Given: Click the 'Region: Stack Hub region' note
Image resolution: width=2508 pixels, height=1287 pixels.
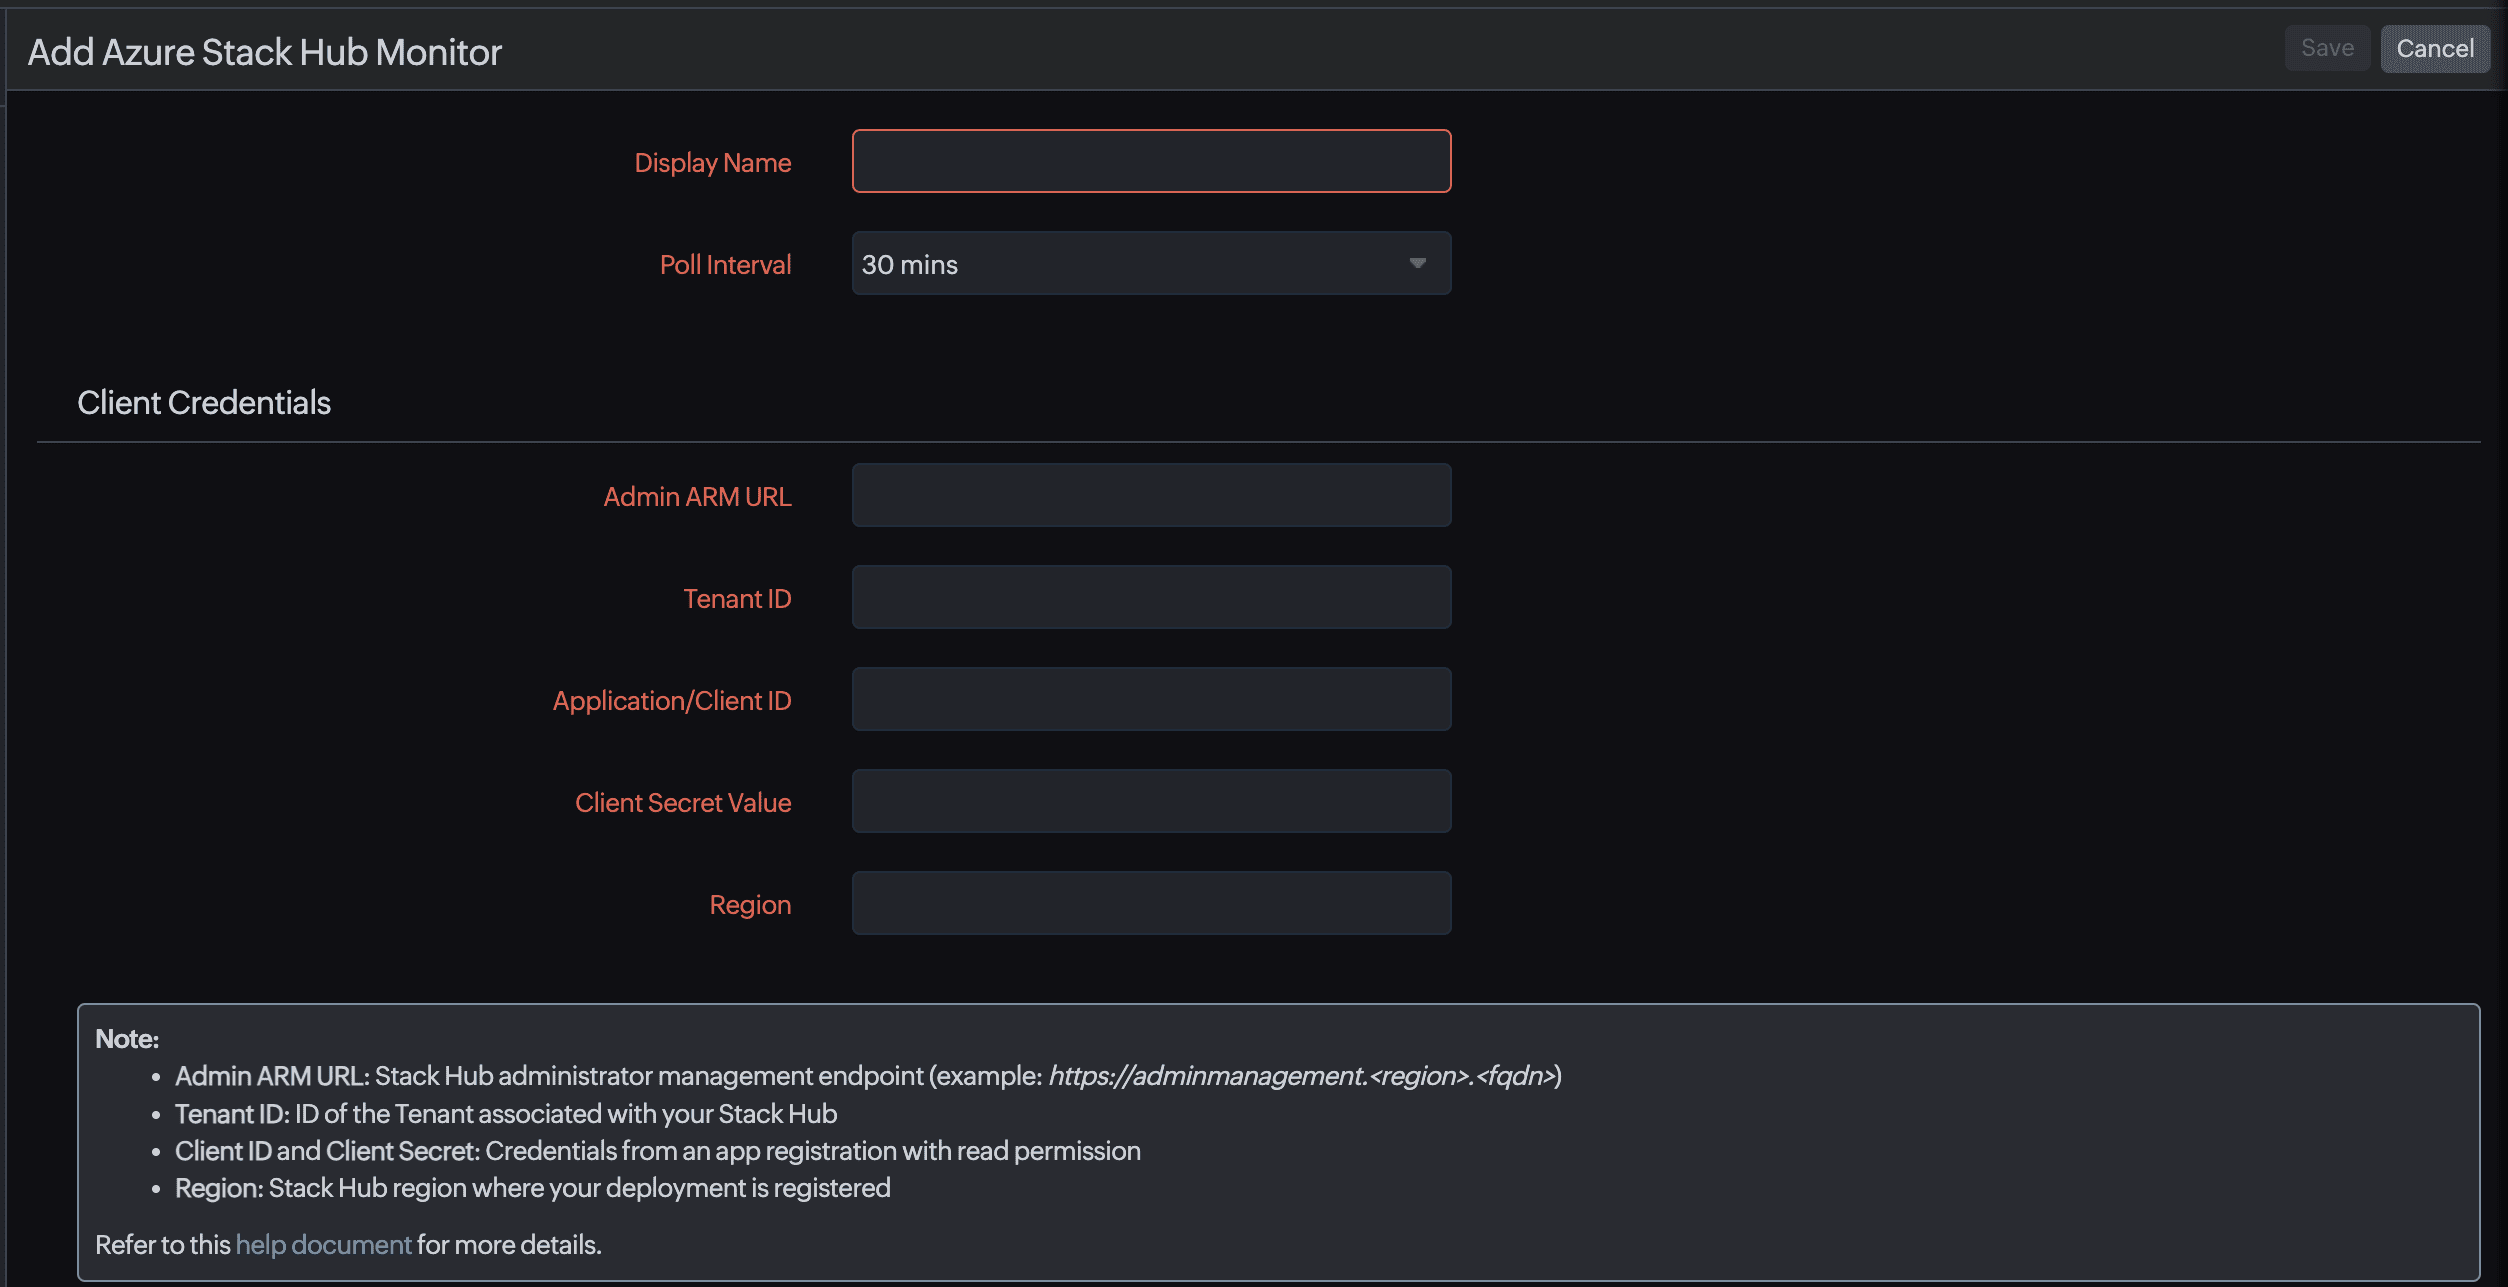Looking at the screenshot, I should click(x=533, y=1188).
